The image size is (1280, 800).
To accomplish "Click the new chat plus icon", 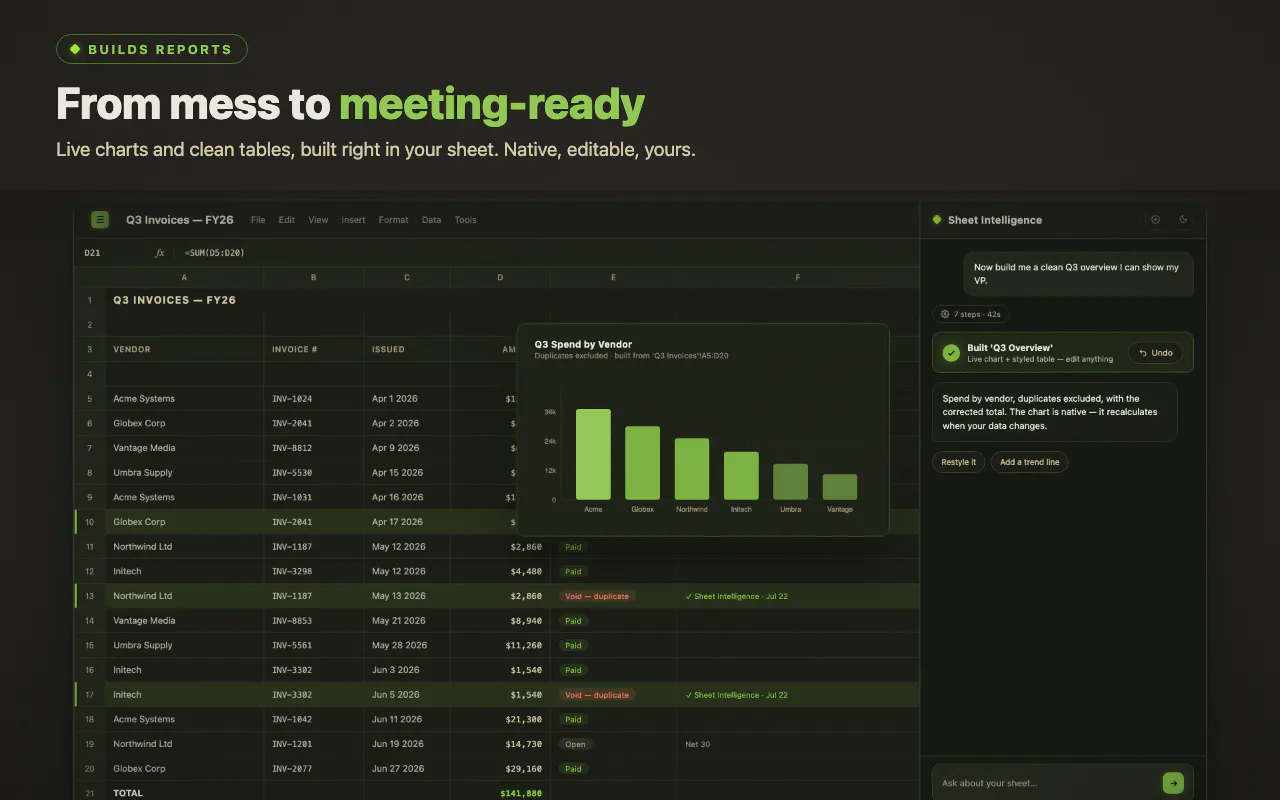I will coord(1156,220).
